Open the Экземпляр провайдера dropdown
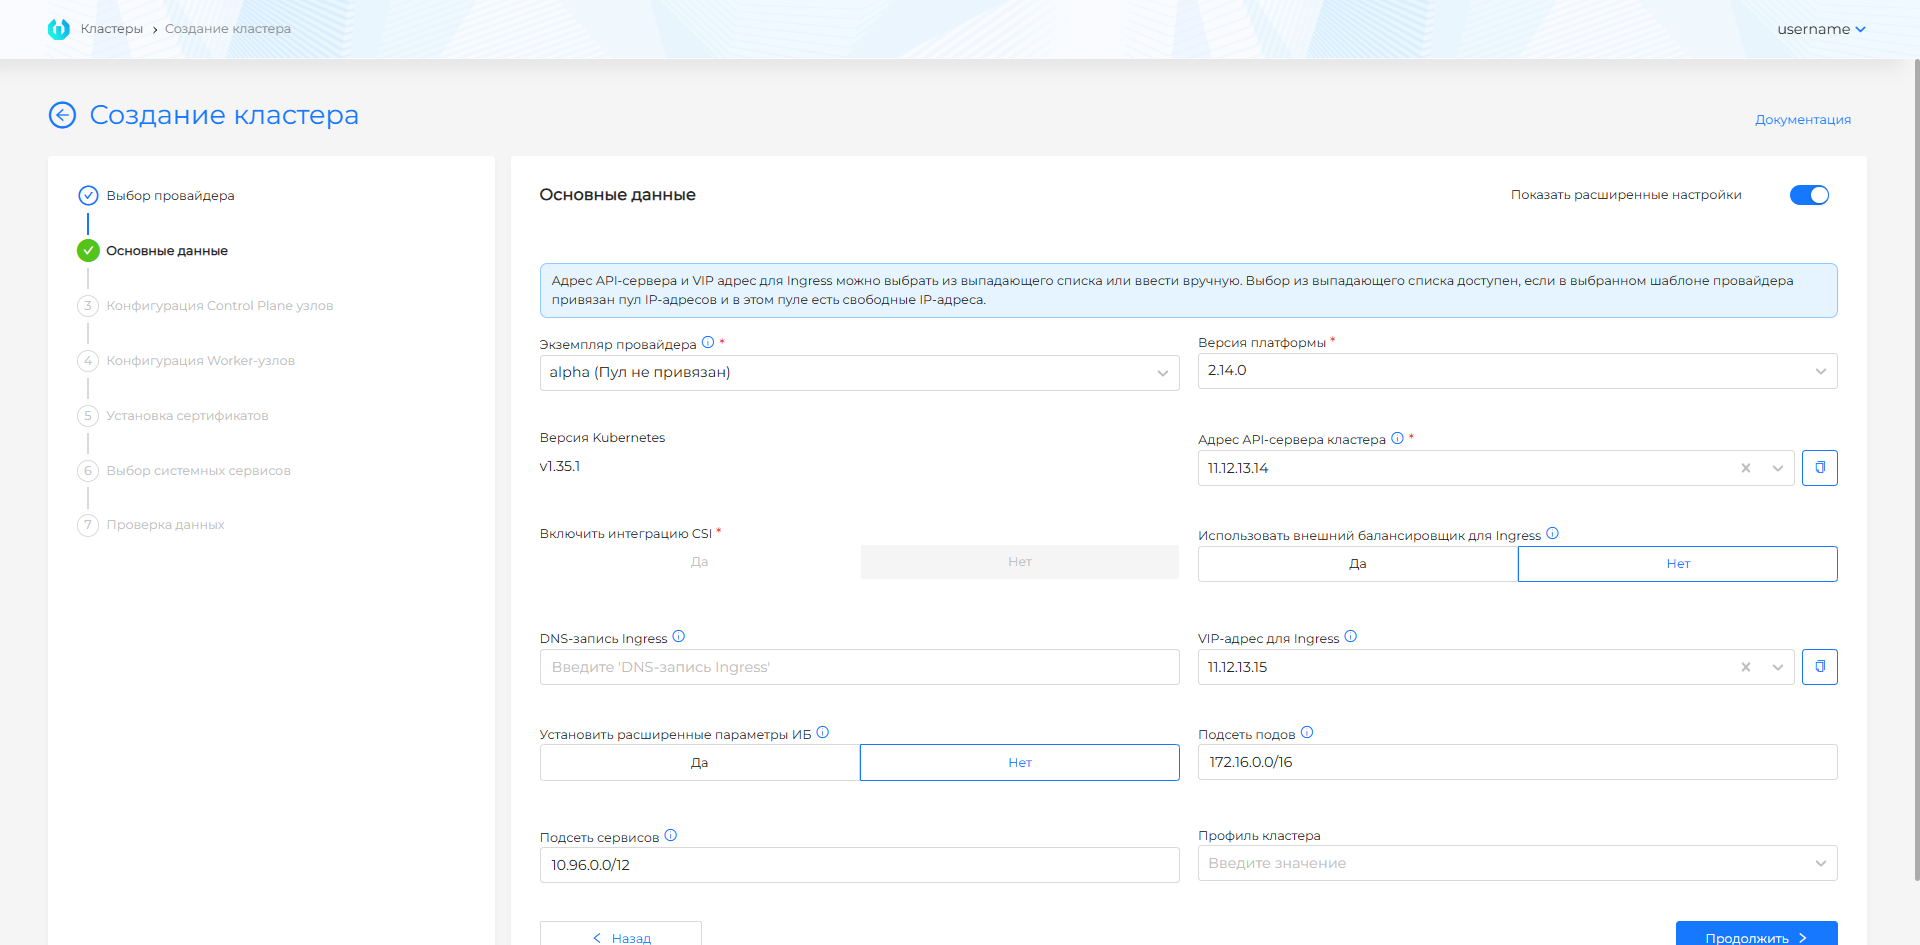This screenshot has height=945, width=1920. [859, 372]
